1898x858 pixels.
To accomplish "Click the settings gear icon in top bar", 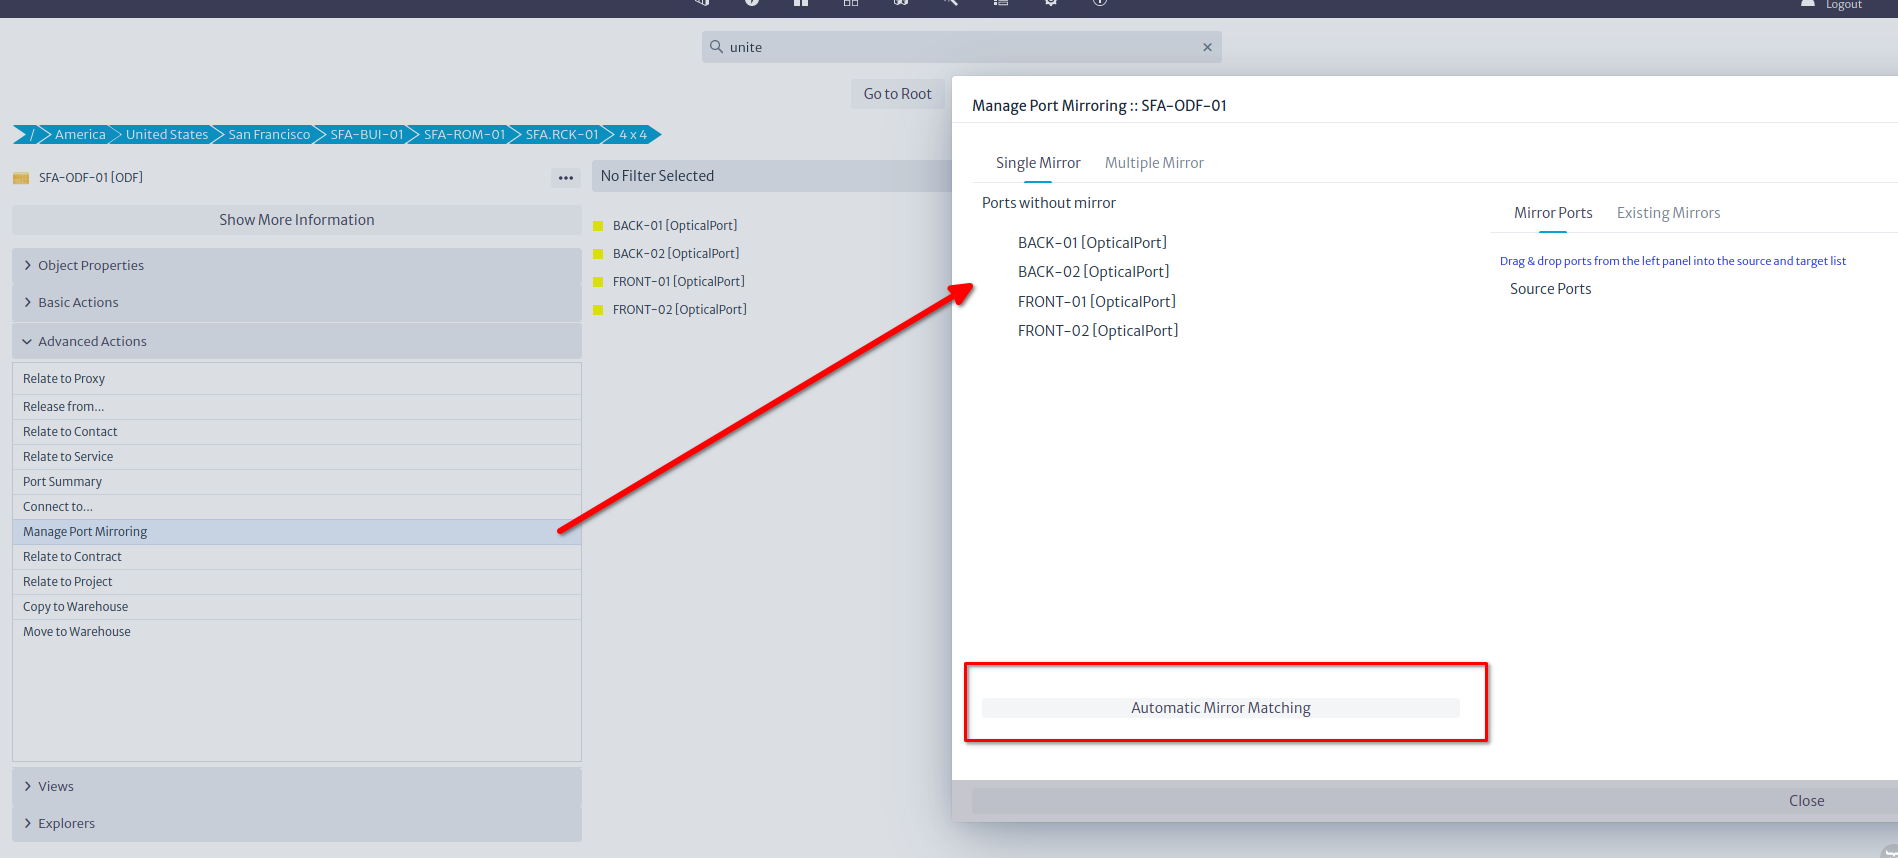I will [1050, 3].
